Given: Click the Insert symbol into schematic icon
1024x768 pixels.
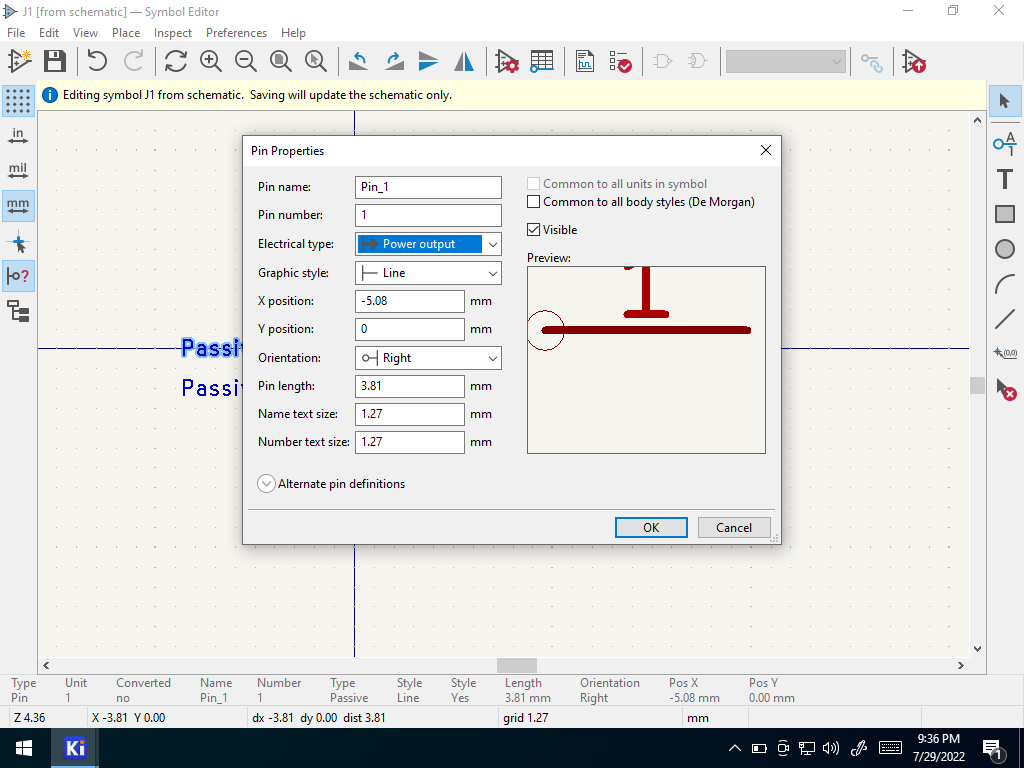Looking at the screenshot, I should tap(914, 62).
